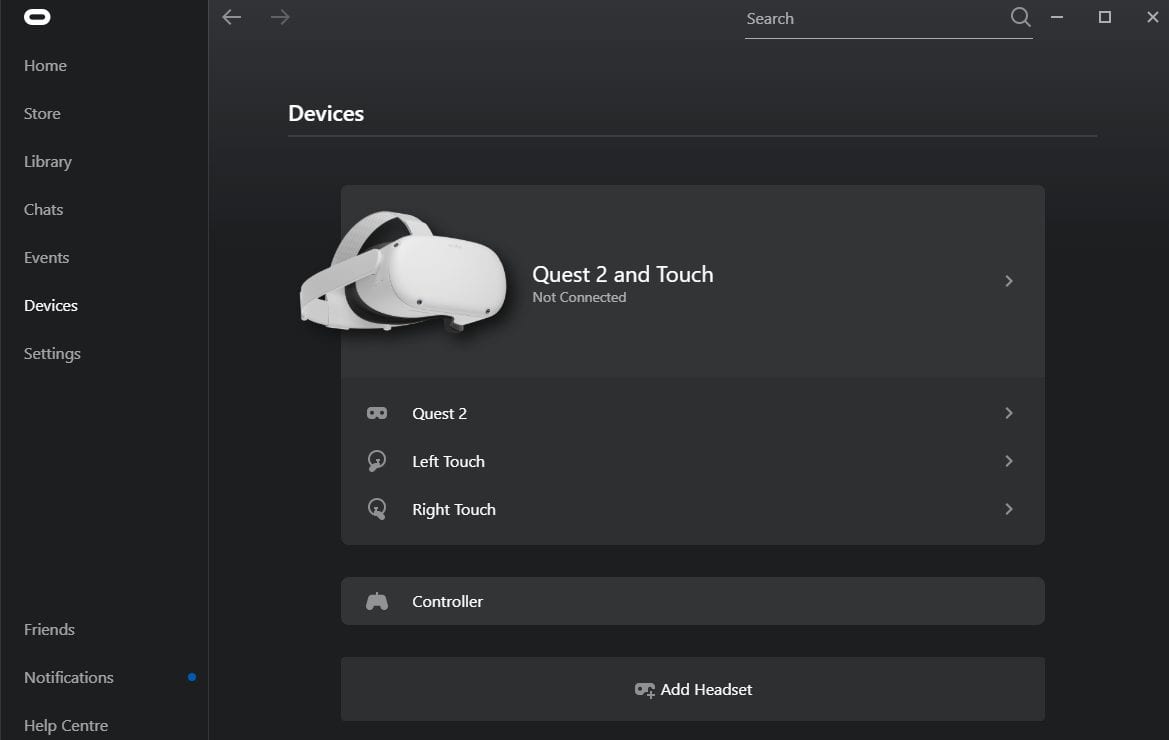
Task: Open the Notifications panel
Action: point(68,677)
